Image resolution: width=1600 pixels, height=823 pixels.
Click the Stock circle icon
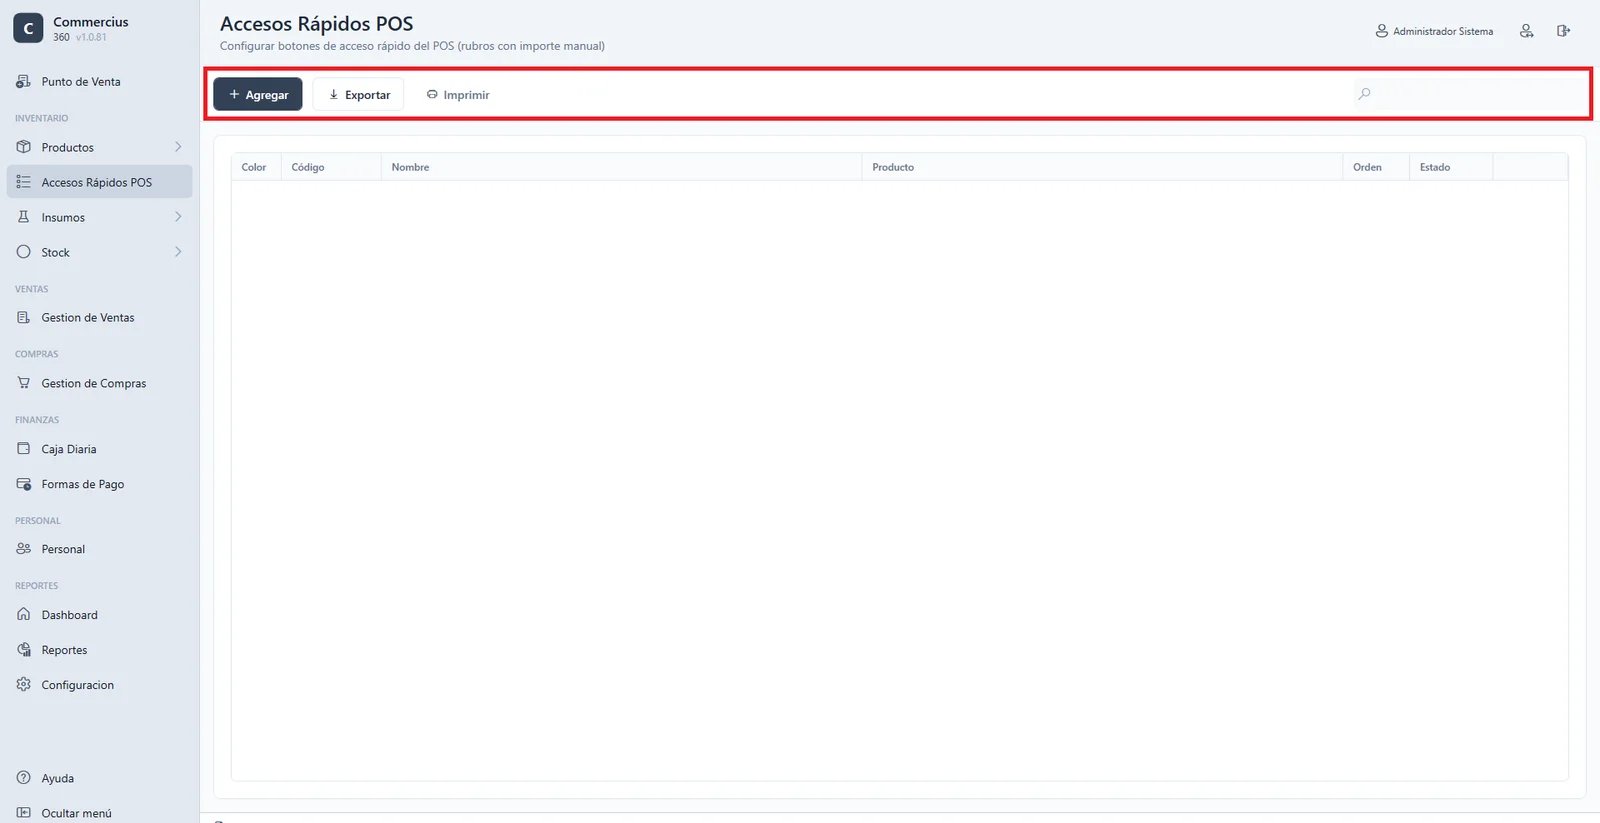click(x=24, y=252)
